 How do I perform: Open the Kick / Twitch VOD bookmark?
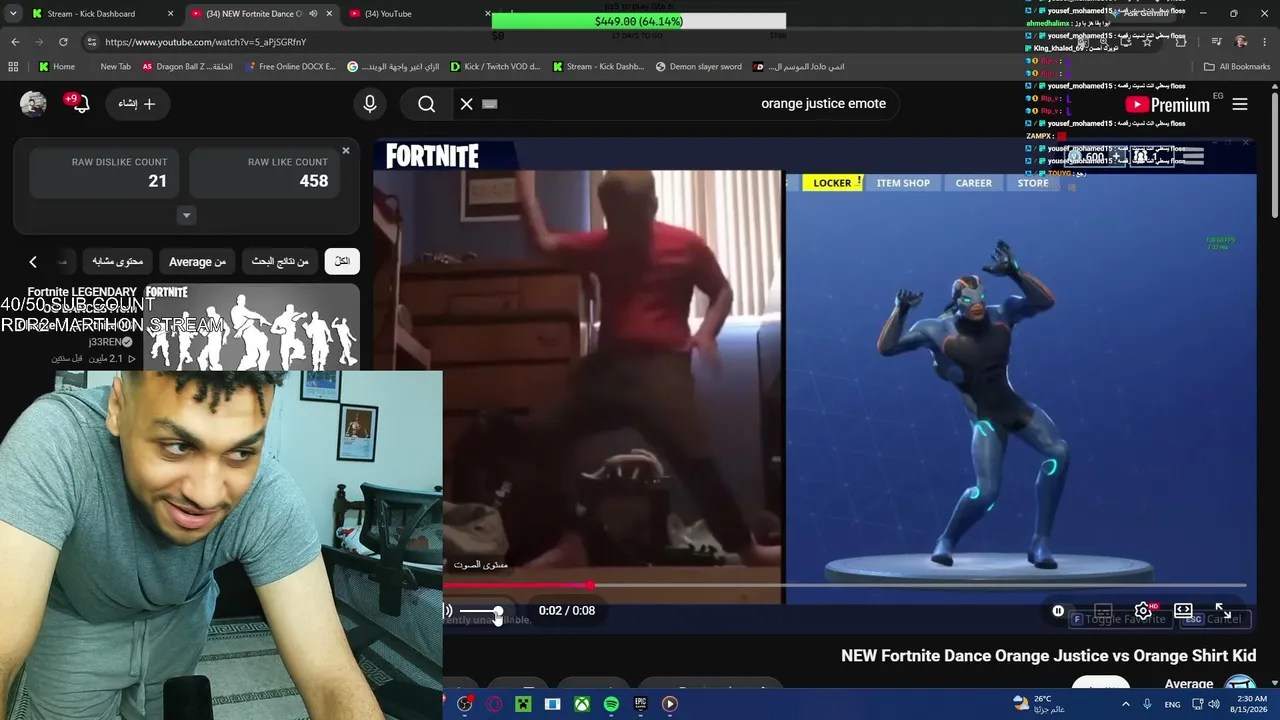pos(495,67)
